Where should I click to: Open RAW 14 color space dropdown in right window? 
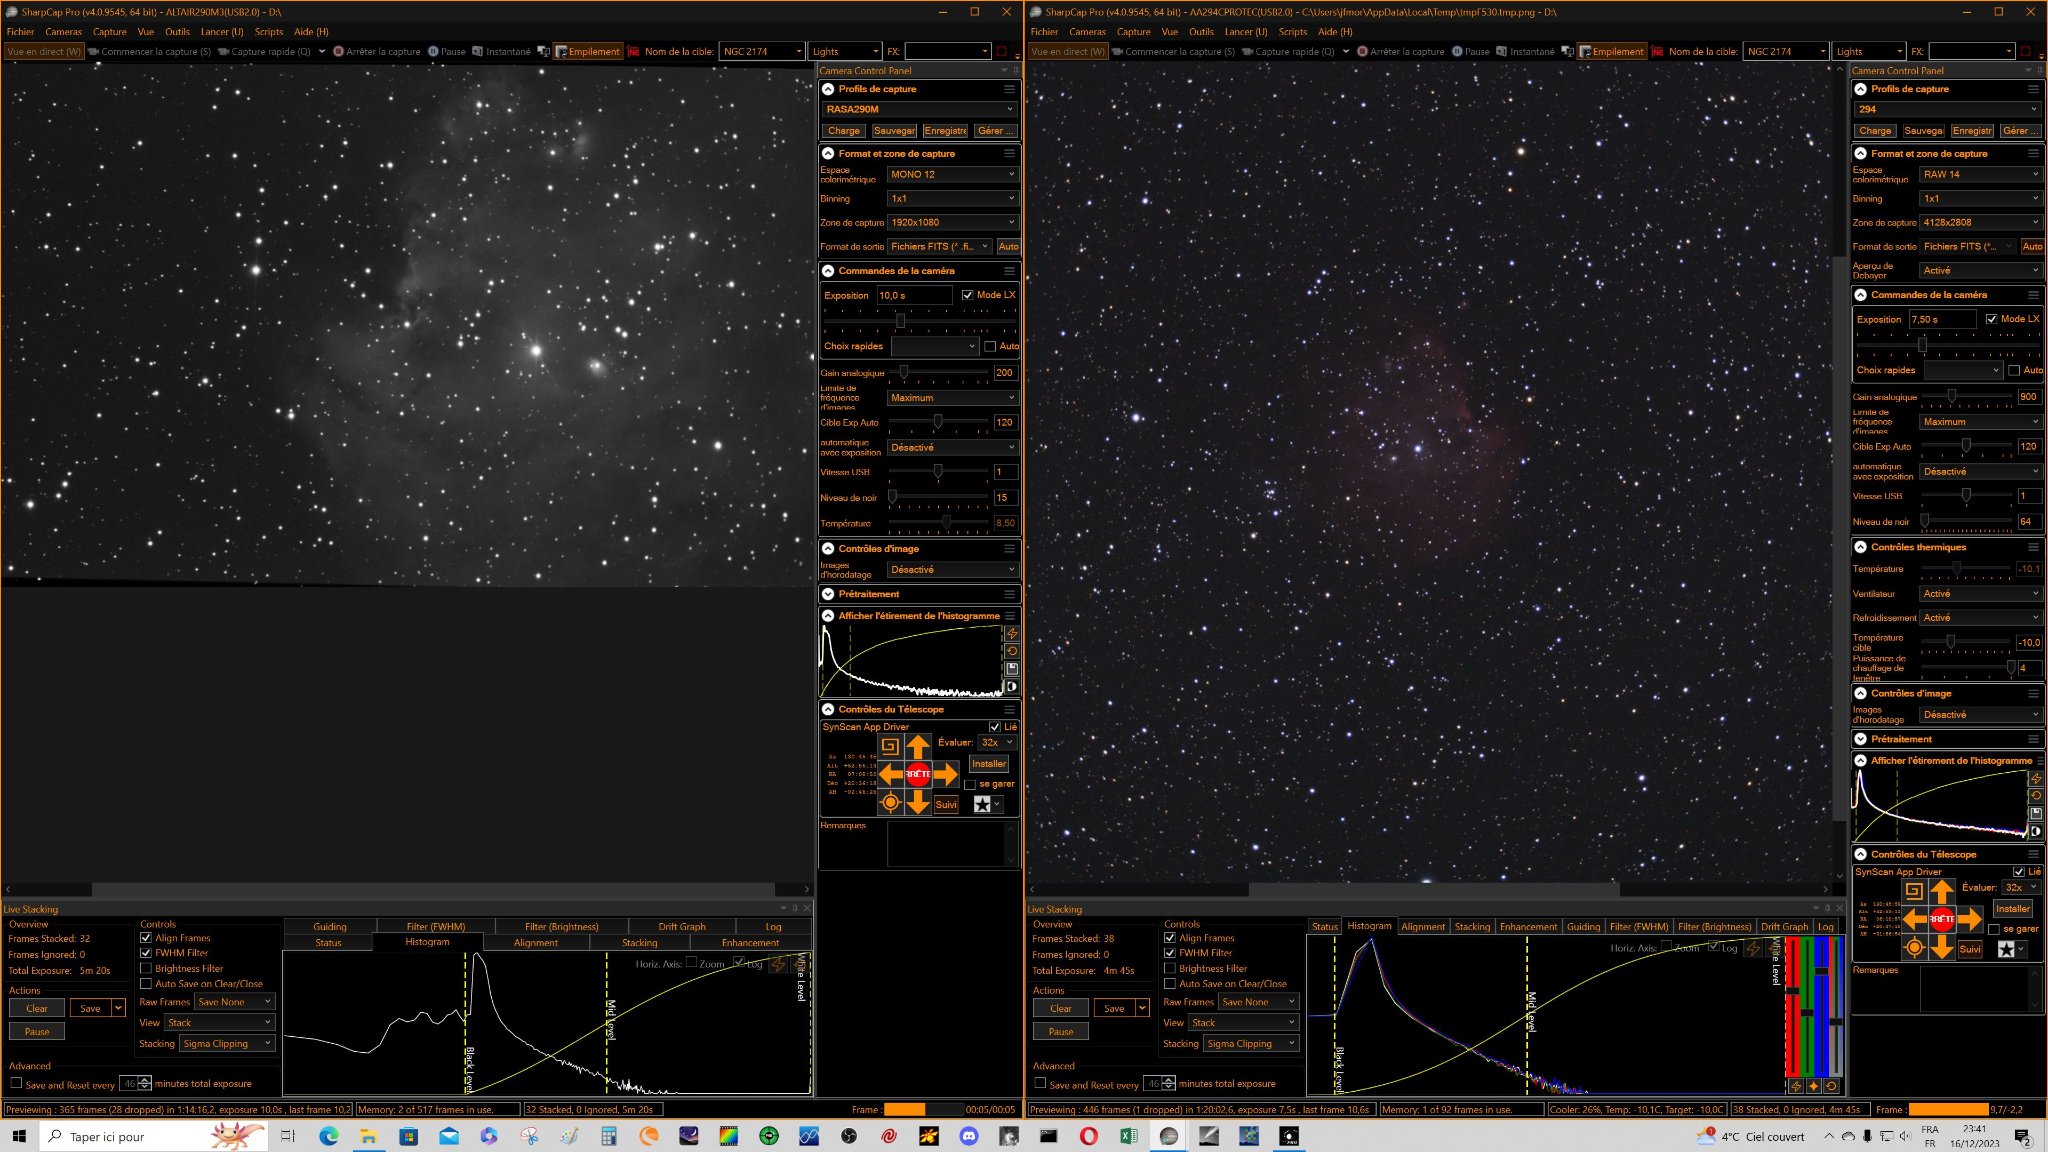1980,174
